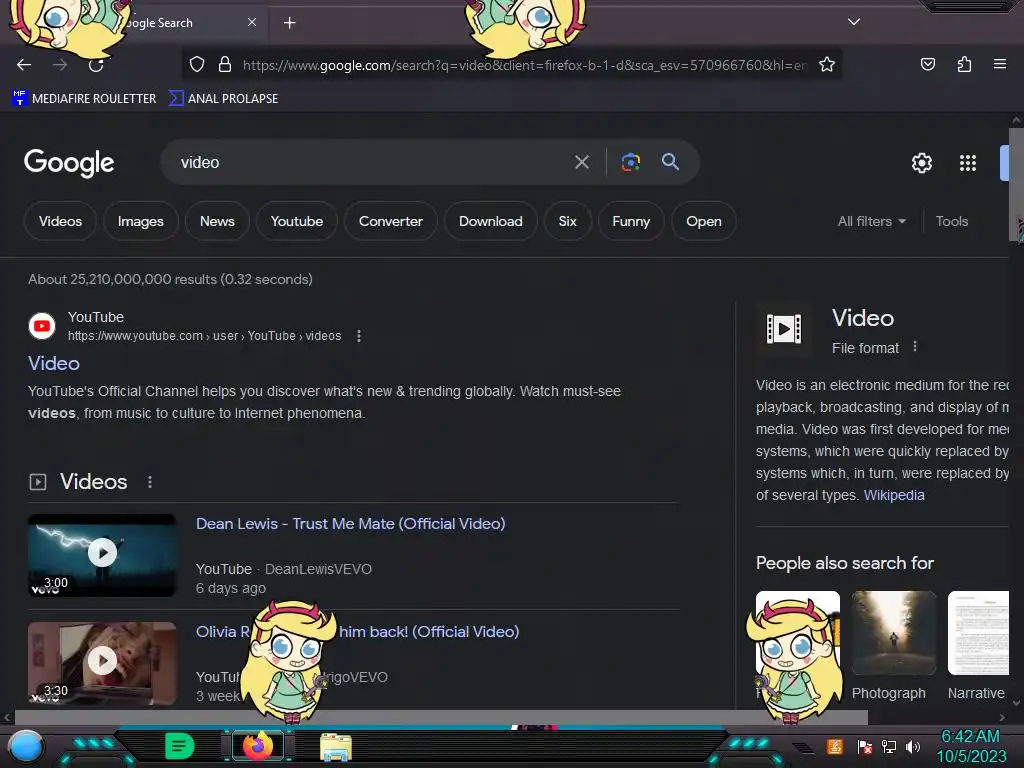The width and height of the screenshot is (1024, 768).
Task: Switch to the Firefox taskbar icon
Action: point(258,746)
